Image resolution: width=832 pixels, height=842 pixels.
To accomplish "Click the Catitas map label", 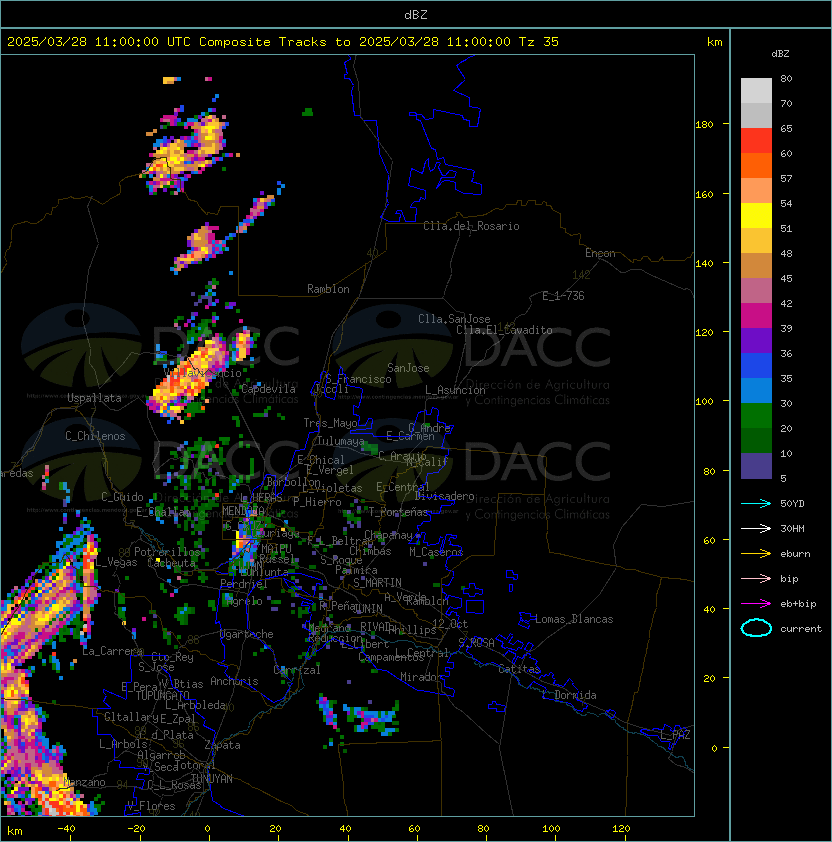I will coord(519,669).
